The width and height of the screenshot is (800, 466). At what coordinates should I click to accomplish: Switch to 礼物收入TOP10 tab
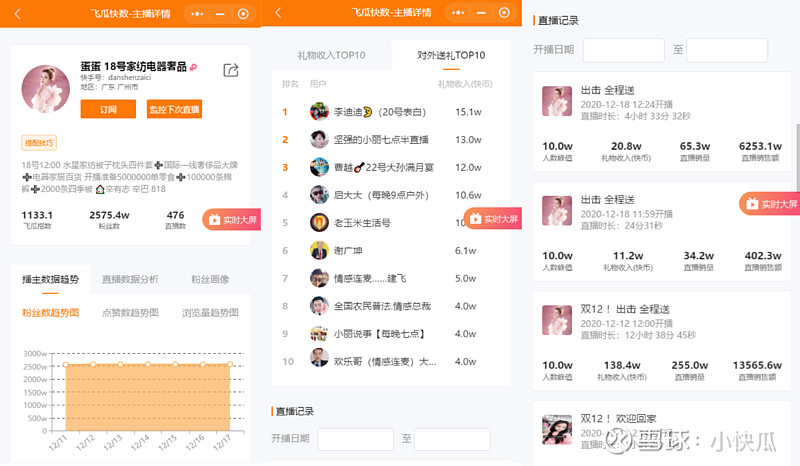tap(332, 55)
